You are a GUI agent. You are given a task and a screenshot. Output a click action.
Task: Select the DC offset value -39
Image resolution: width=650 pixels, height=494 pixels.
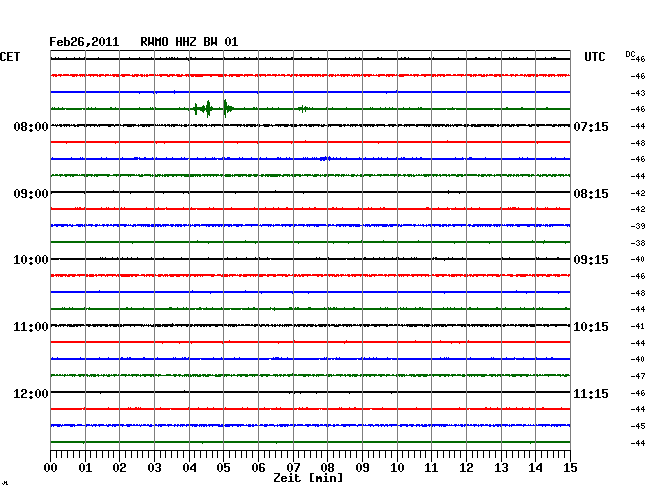[638, 226]
